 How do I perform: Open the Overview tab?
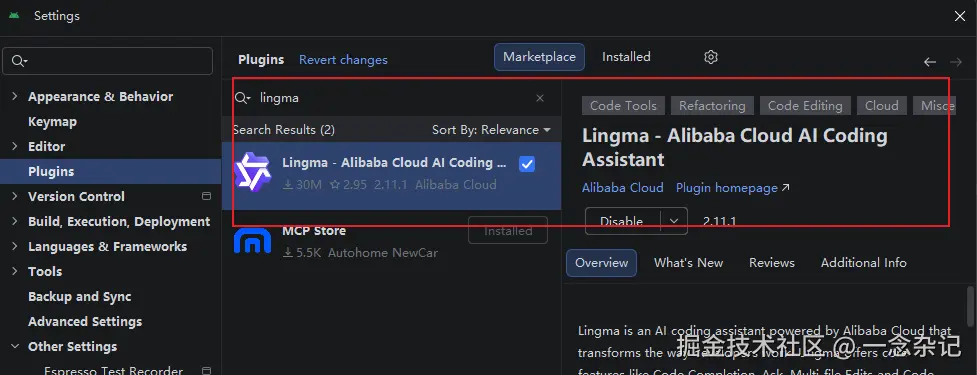tap(601, 263)
